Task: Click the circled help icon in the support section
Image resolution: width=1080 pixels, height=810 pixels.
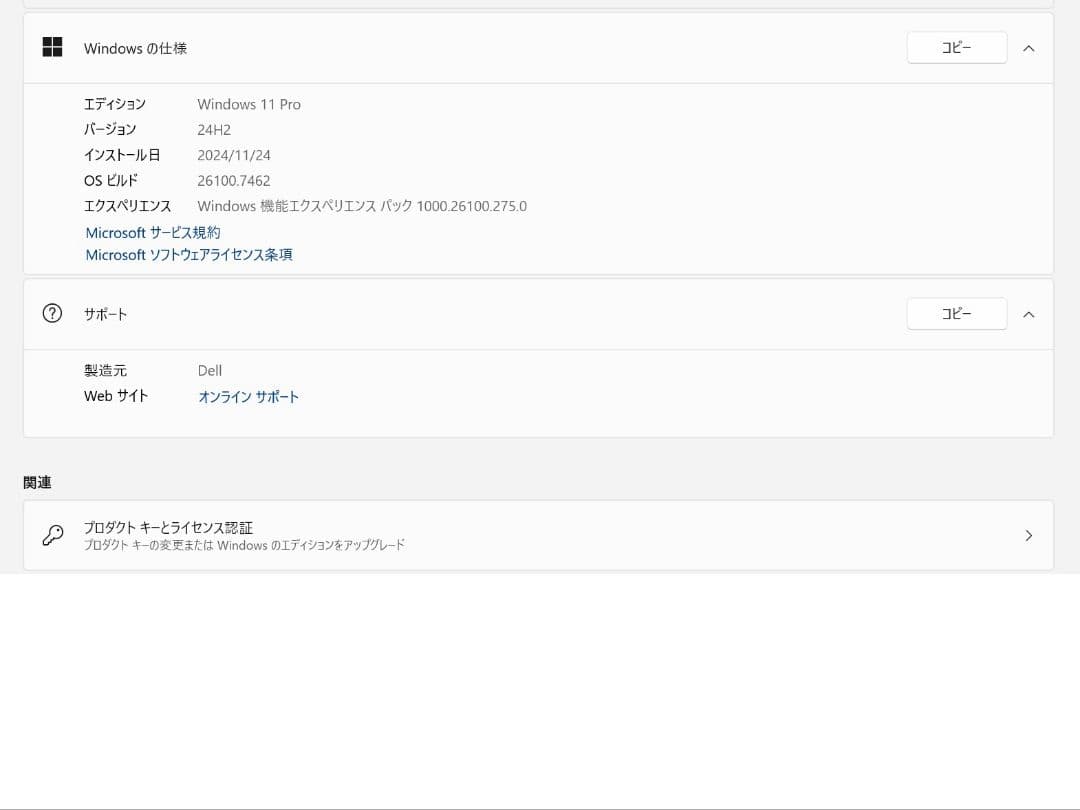Action: coord(51,313)
